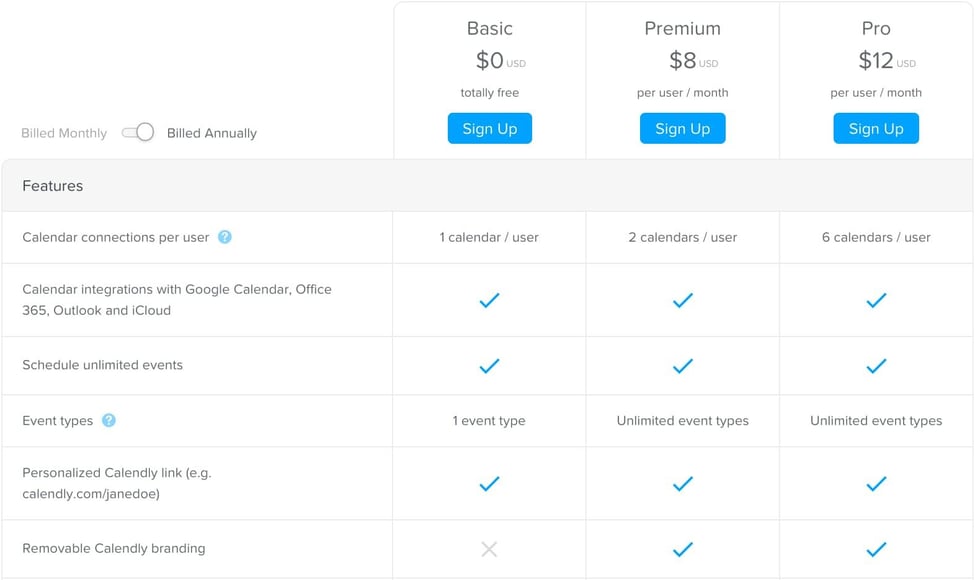This screenshot has height=580, width=975.
Task: Click the Pro plan title
Action: [876, 29]
